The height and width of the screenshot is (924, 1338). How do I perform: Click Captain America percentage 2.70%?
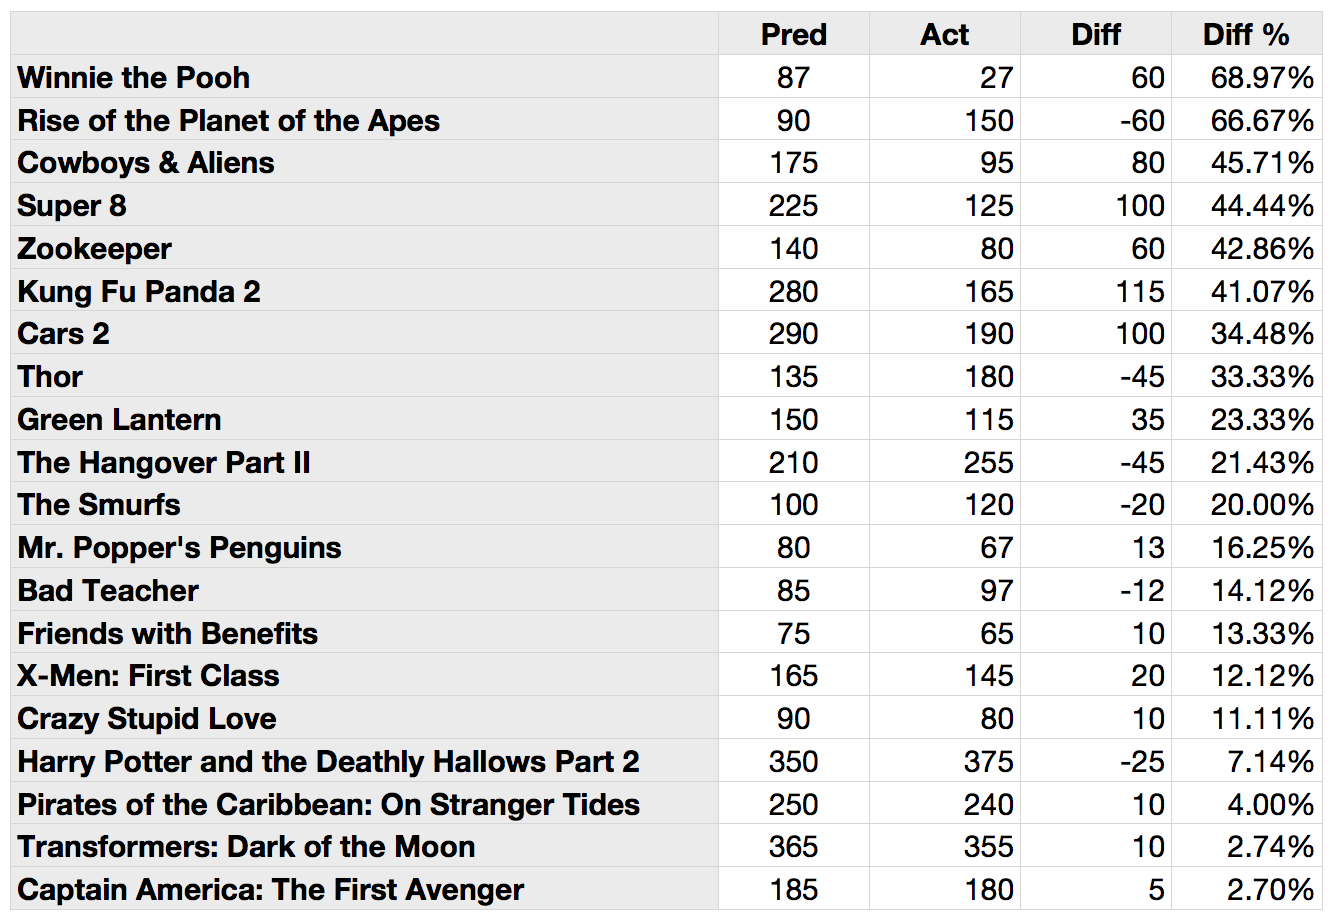pos(1246,889)
